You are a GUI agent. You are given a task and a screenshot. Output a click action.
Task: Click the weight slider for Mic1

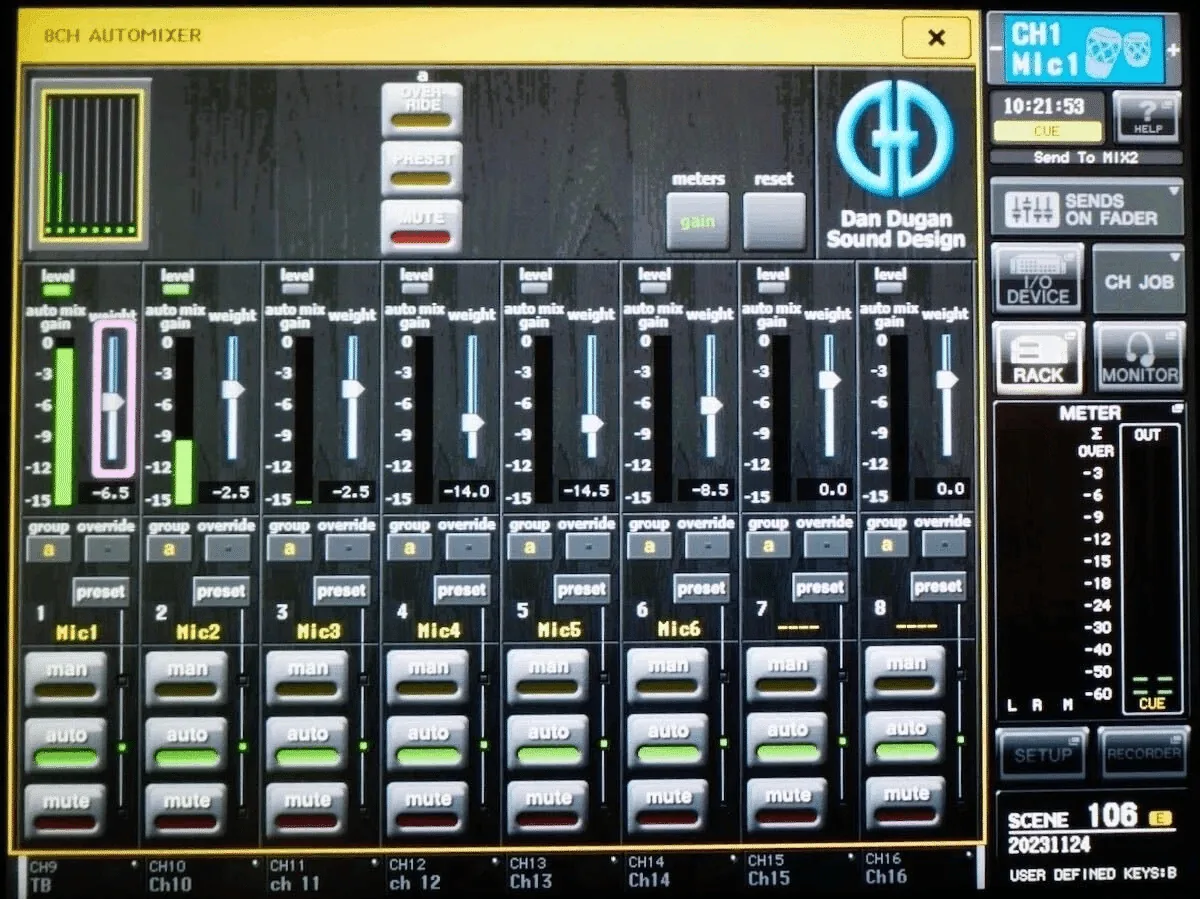pos(113,399)
